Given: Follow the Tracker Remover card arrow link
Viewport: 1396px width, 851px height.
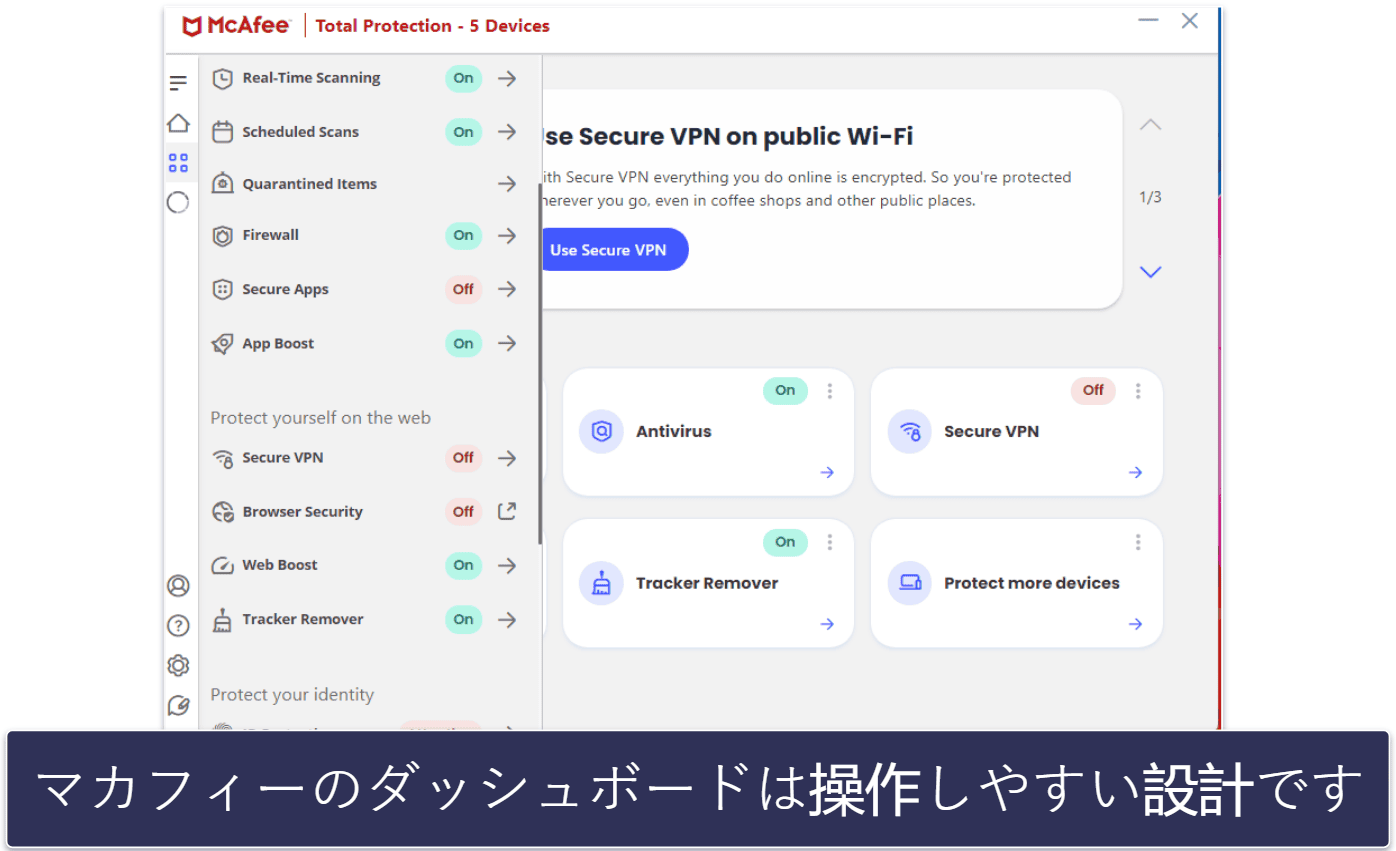Looking at the screenshot, I should 827,624.
